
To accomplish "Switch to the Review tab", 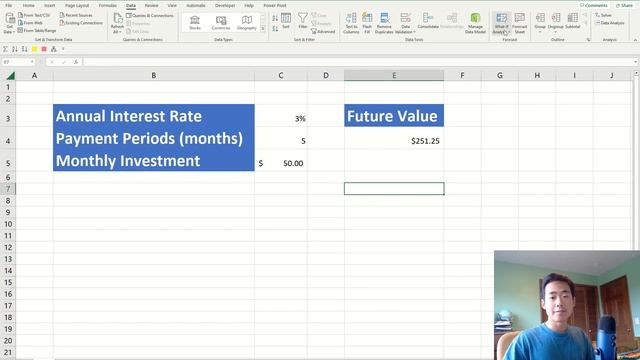I will (151, 6).
